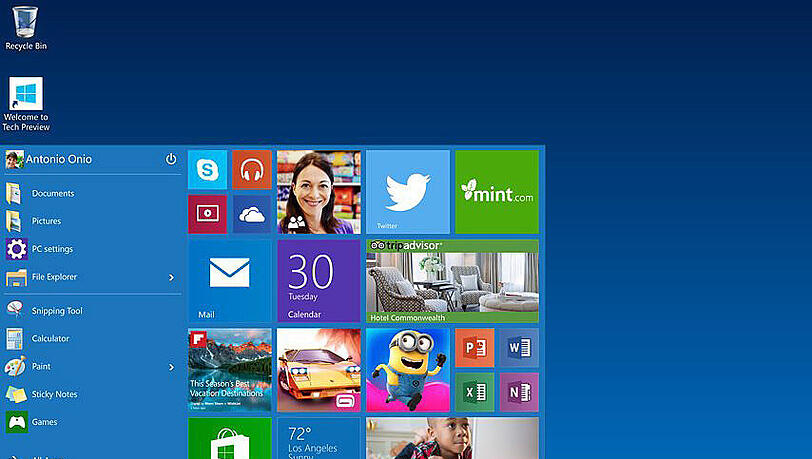Viewport: 812px width, 459px height.
Task: Expand the Paint jump list arrow
Action: click(171, 367)
